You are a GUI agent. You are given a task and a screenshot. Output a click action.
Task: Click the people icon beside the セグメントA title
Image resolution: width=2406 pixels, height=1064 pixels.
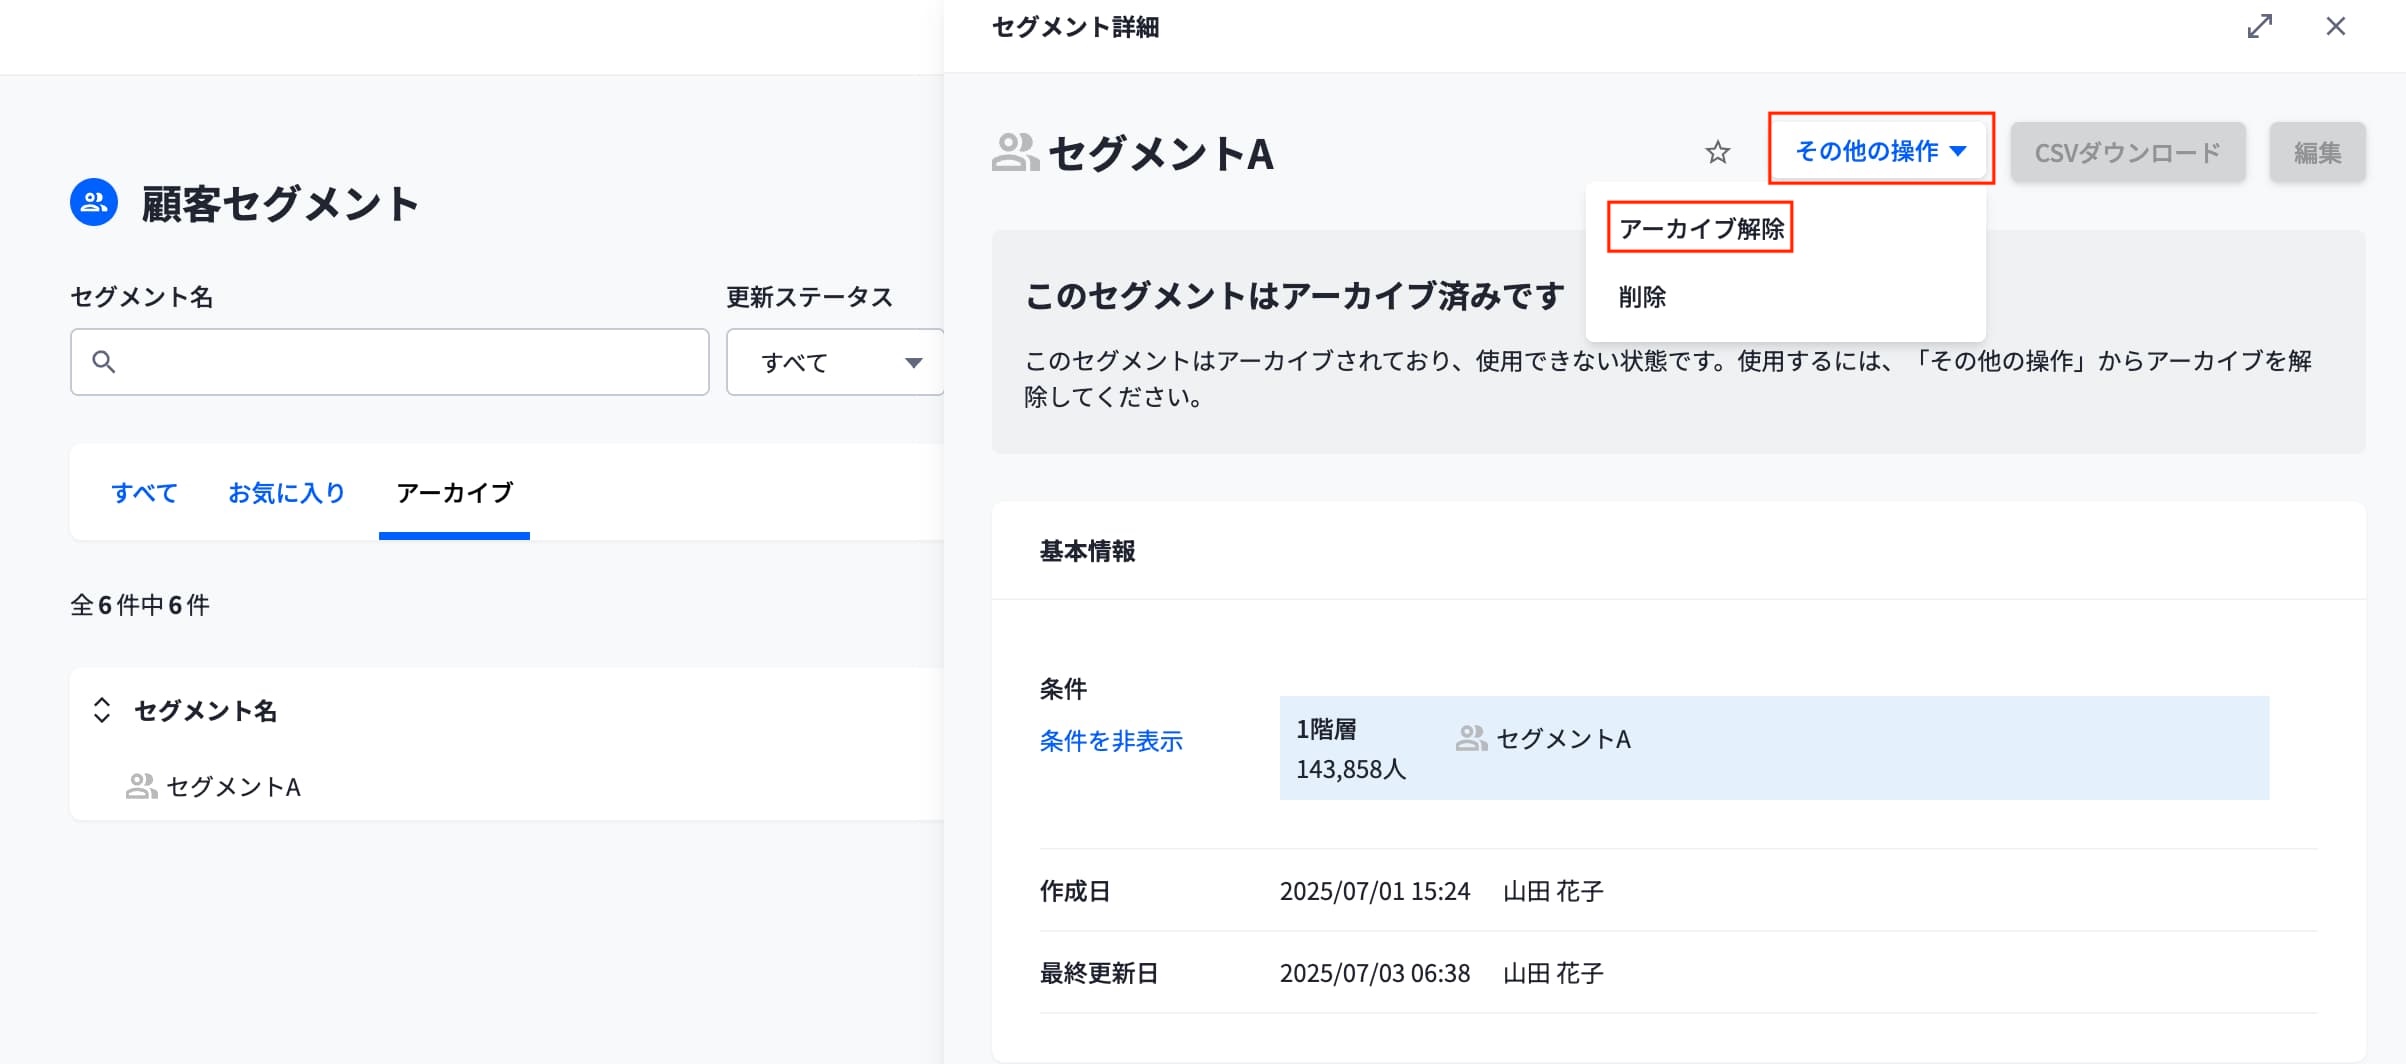point(1015,153)
